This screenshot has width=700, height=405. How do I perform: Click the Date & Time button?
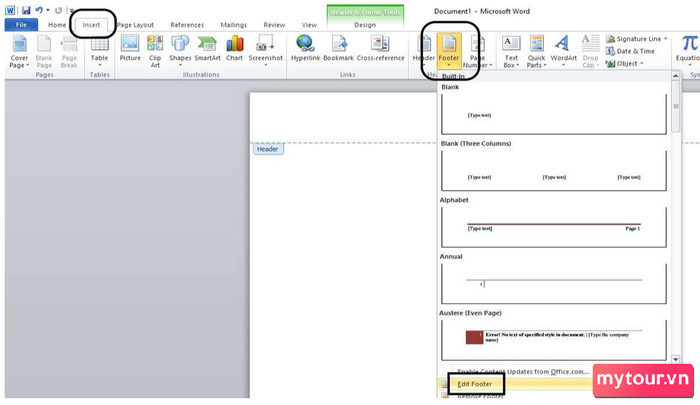[x=630, y=51]
